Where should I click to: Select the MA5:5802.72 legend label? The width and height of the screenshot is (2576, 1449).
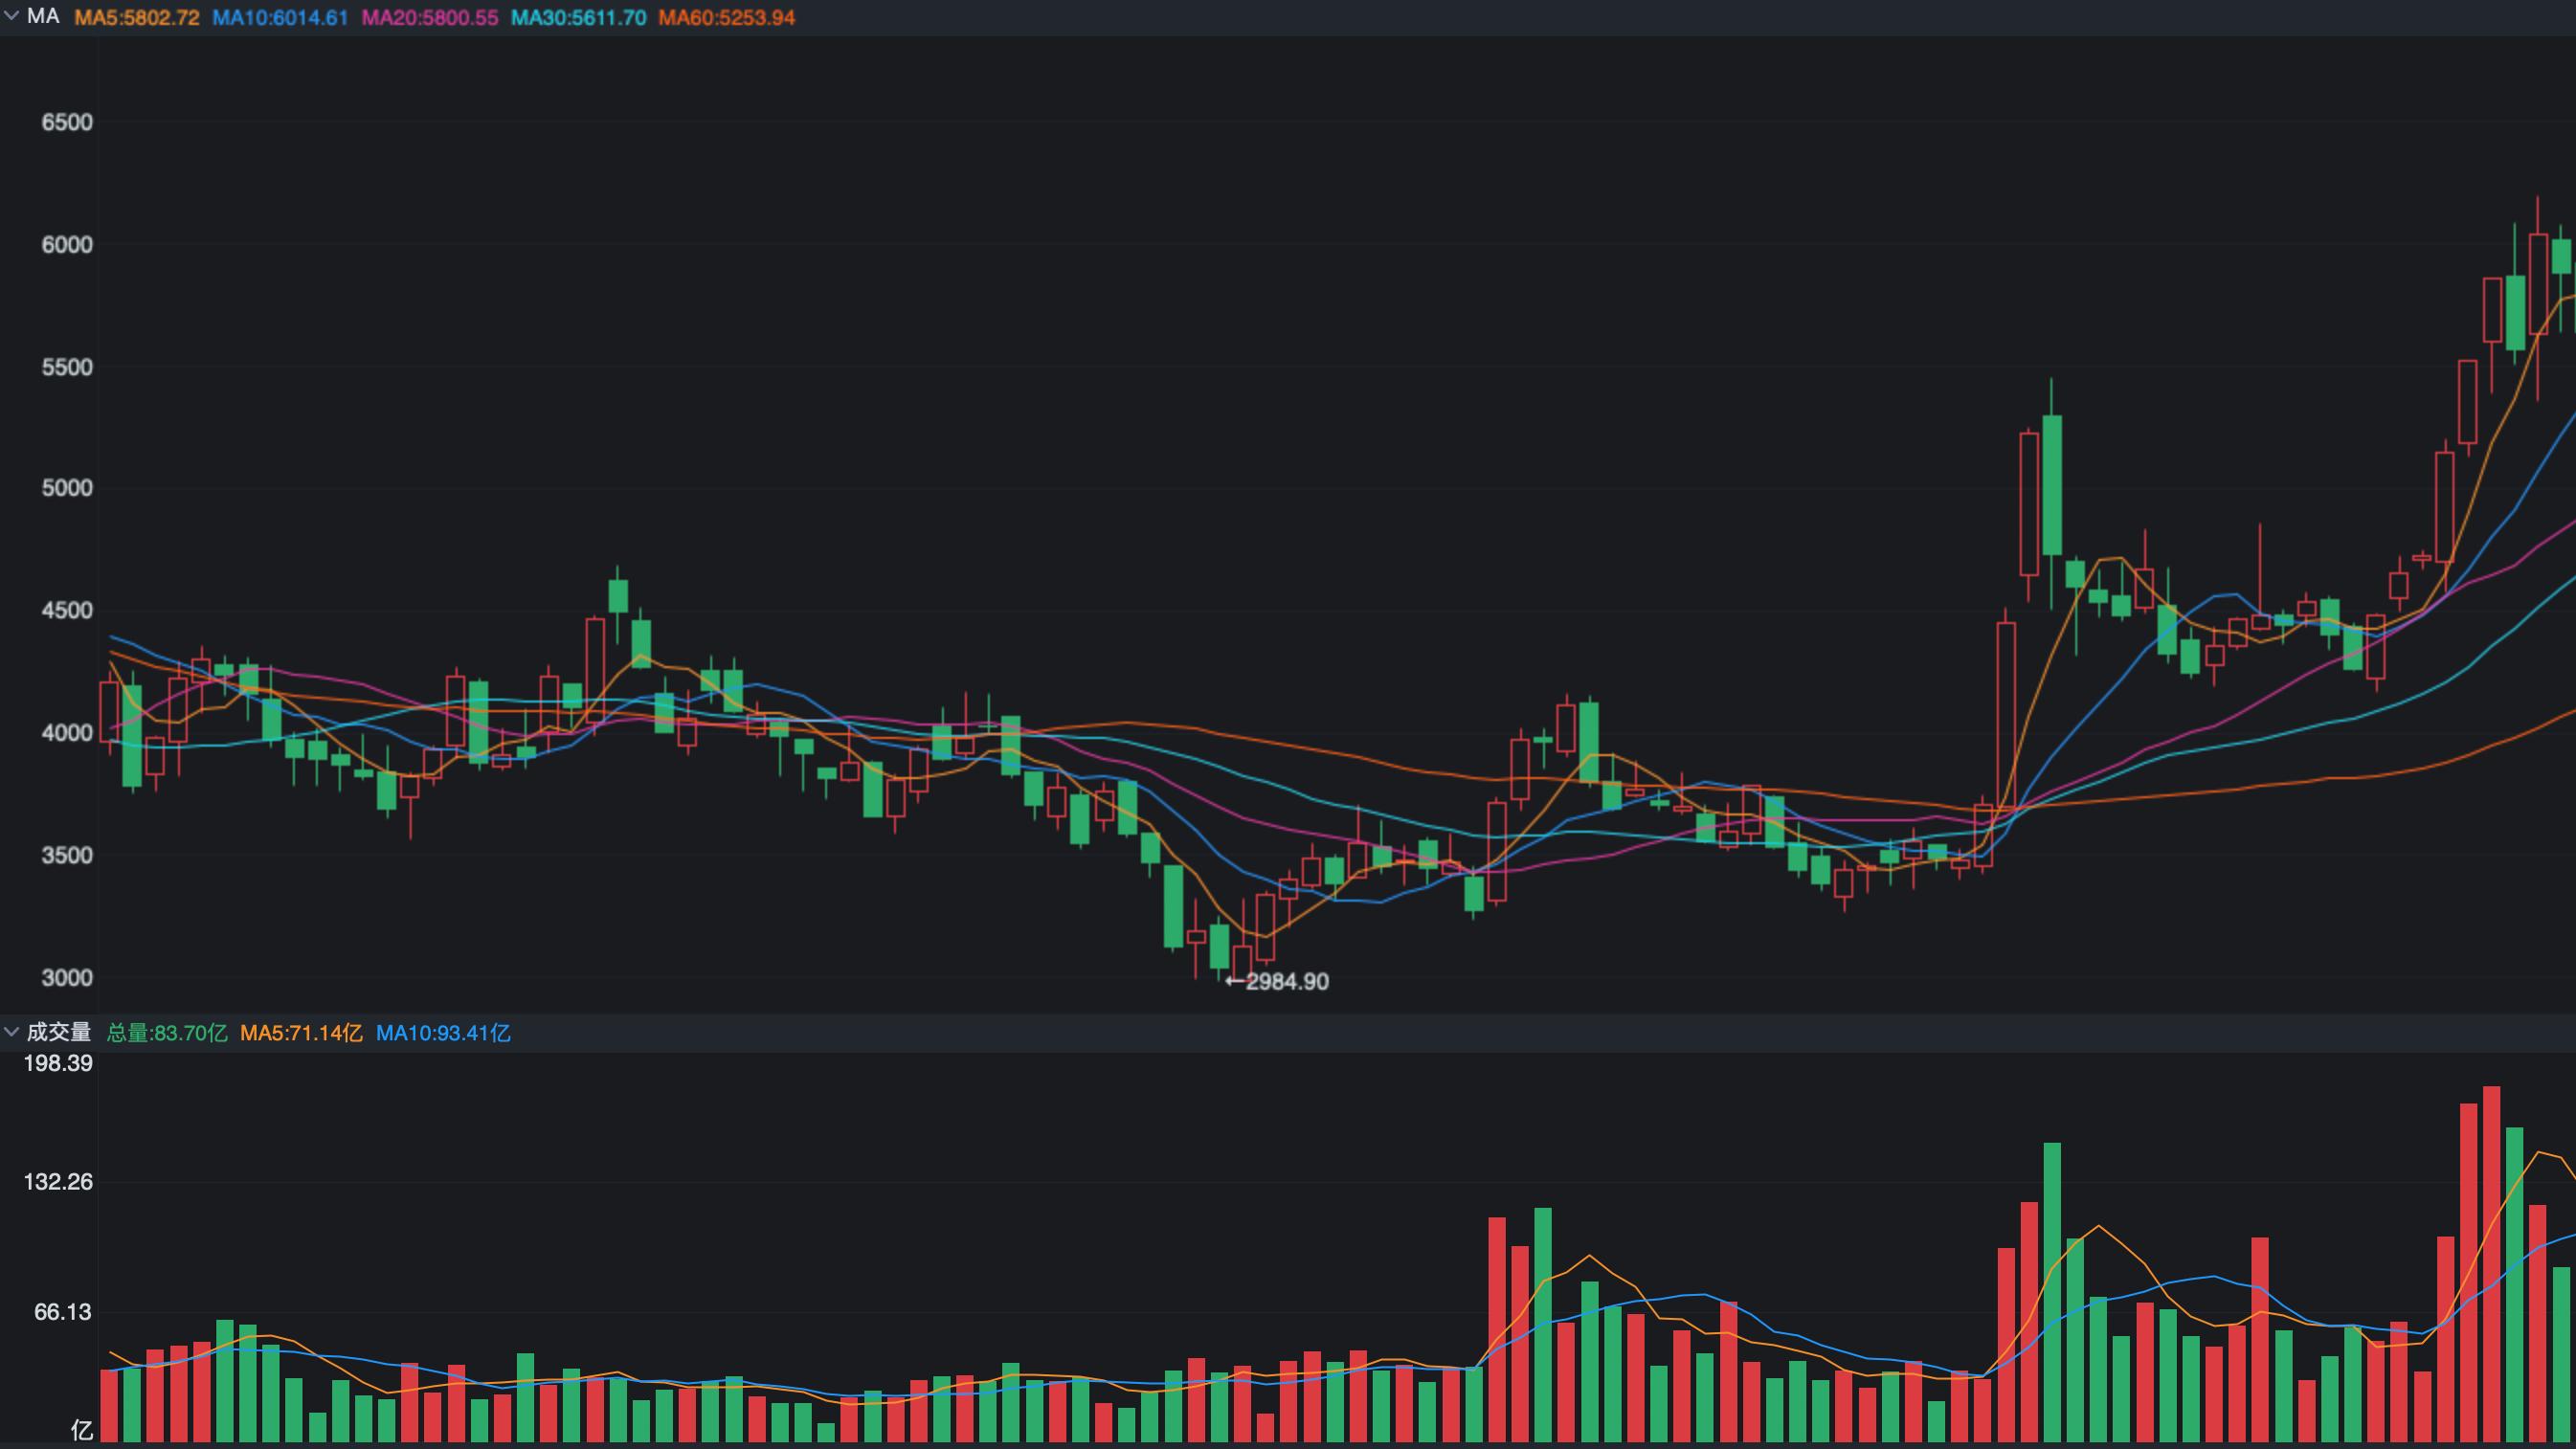137,18
